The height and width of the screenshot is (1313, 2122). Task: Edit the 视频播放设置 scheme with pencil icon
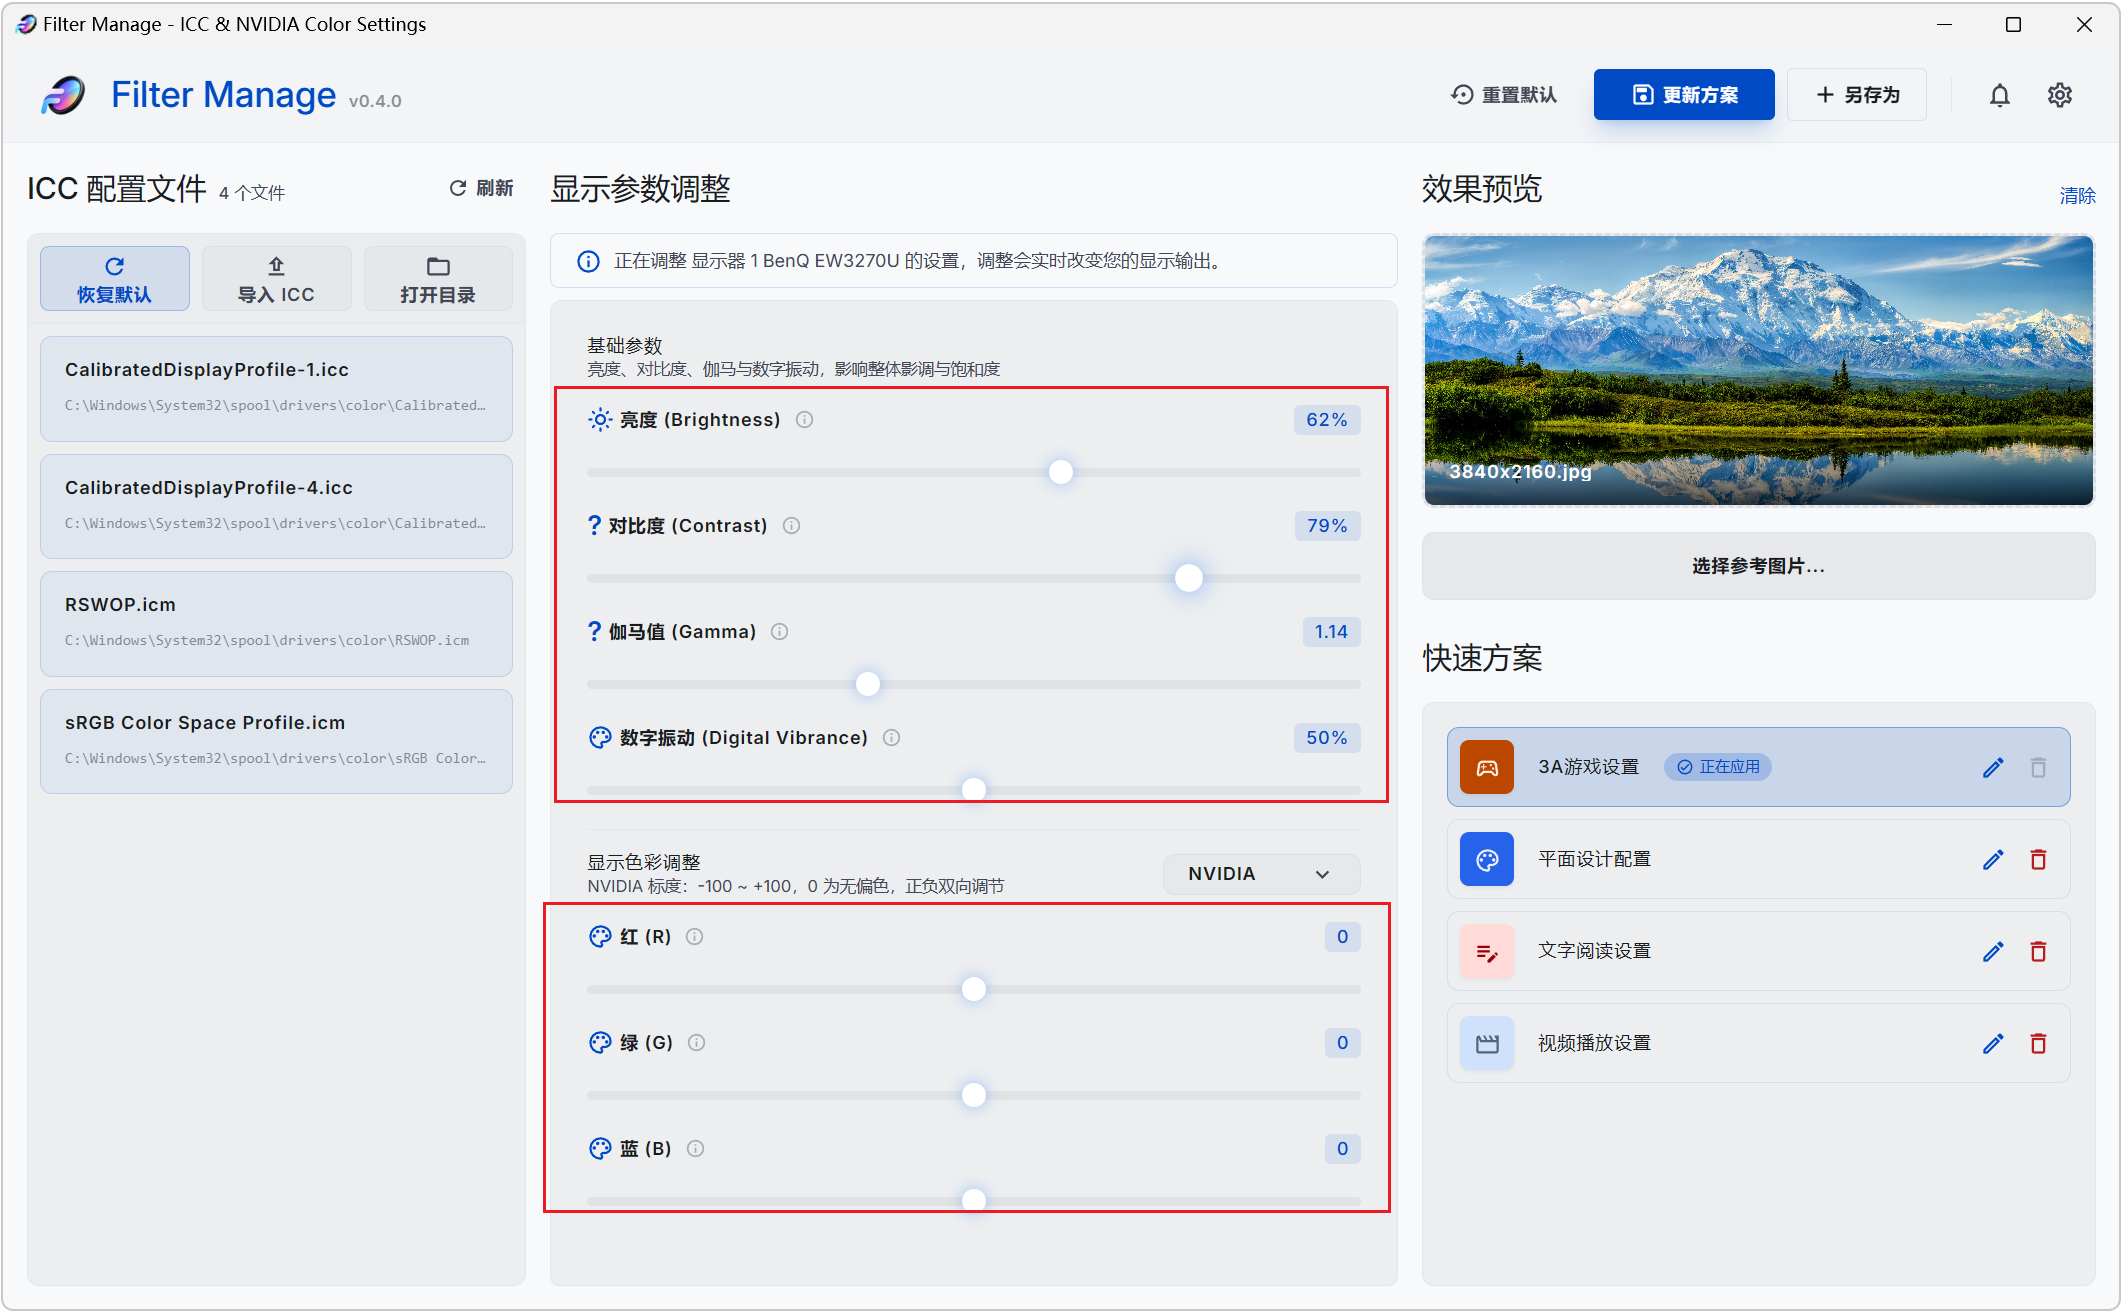click(x=1993, y=1044)
